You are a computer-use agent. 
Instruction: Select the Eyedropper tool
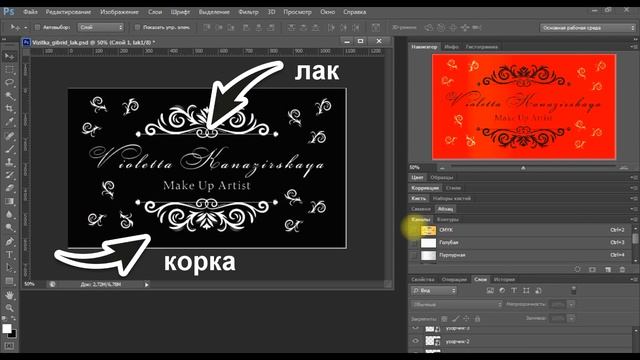[x=9, y=122]
